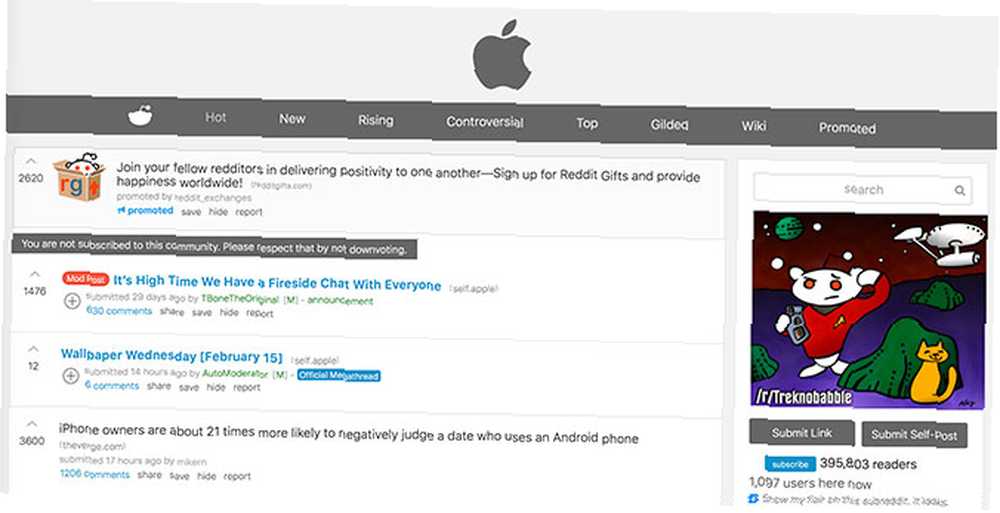
Task: Report the Wallpaper Wednesday post
Action: (246, 387)
